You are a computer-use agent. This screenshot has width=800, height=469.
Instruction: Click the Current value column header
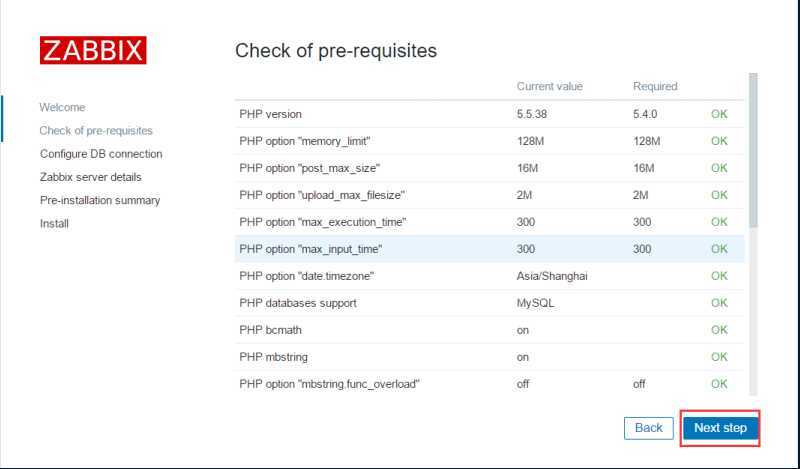coord(549,86)
